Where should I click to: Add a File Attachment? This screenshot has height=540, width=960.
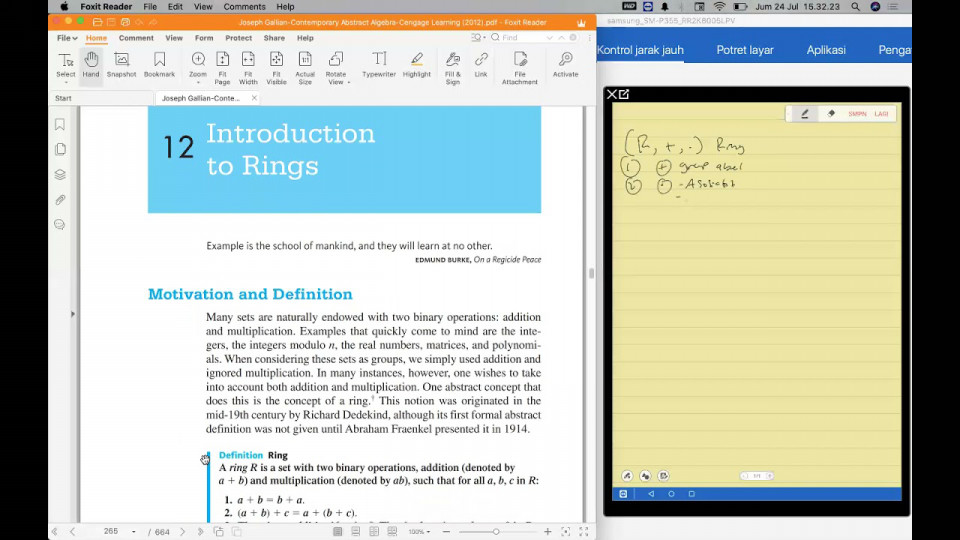pos(520,68)
